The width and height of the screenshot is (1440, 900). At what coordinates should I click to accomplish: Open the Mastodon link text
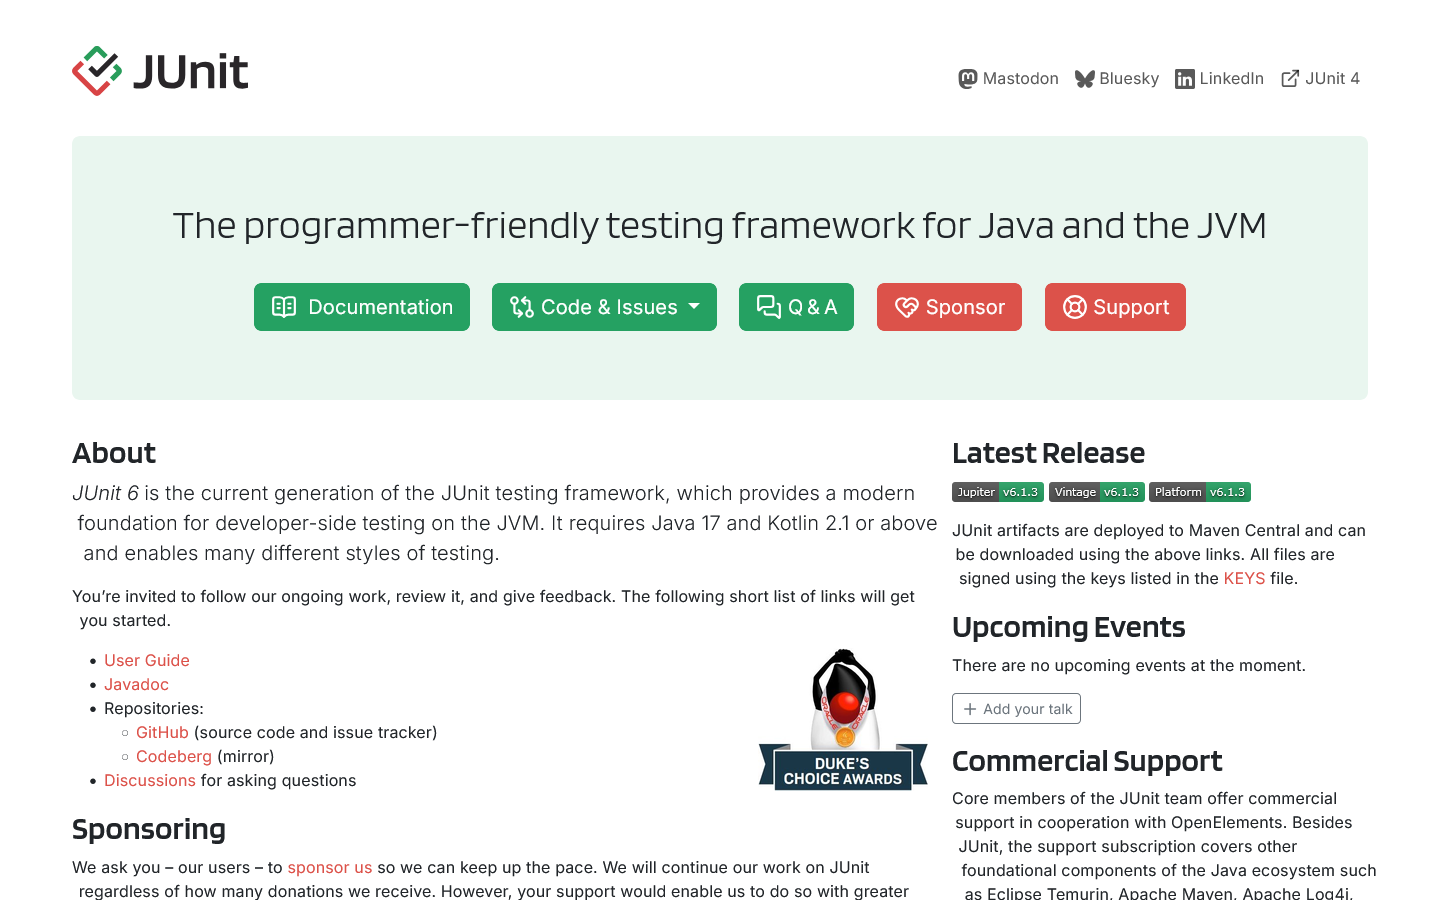click(x=1020, y=79)
